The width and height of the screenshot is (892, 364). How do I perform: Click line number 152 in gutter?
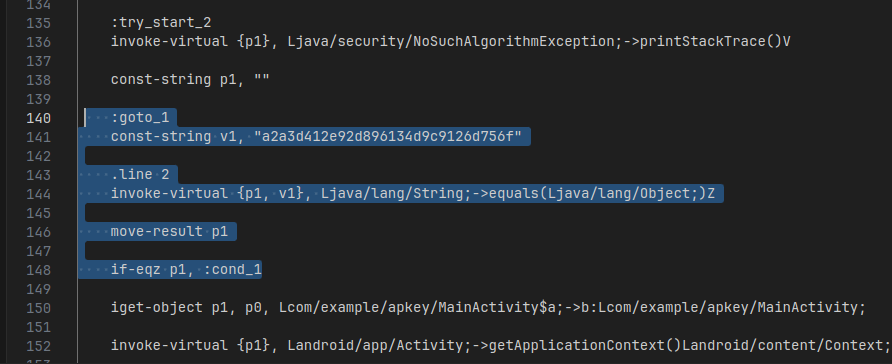39,345
